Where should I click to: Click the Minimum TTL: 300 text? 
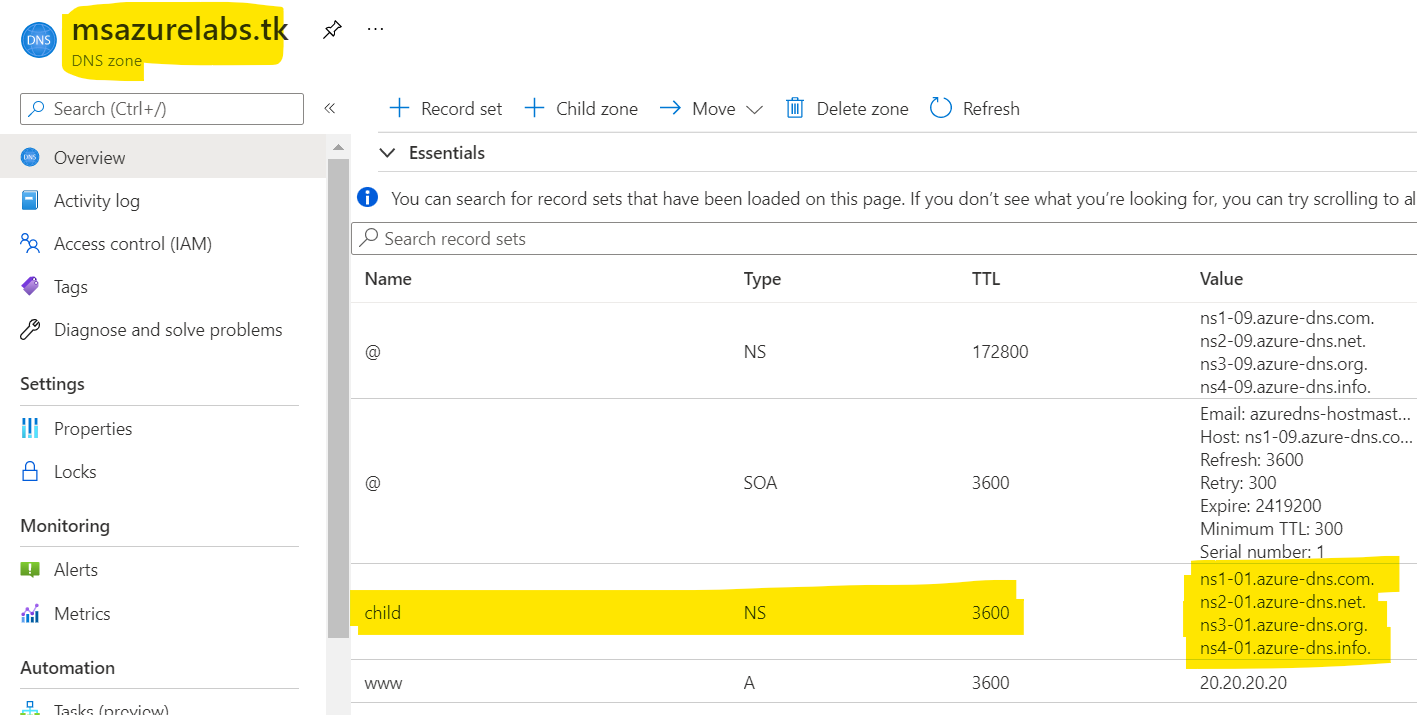click(1271, 529)
